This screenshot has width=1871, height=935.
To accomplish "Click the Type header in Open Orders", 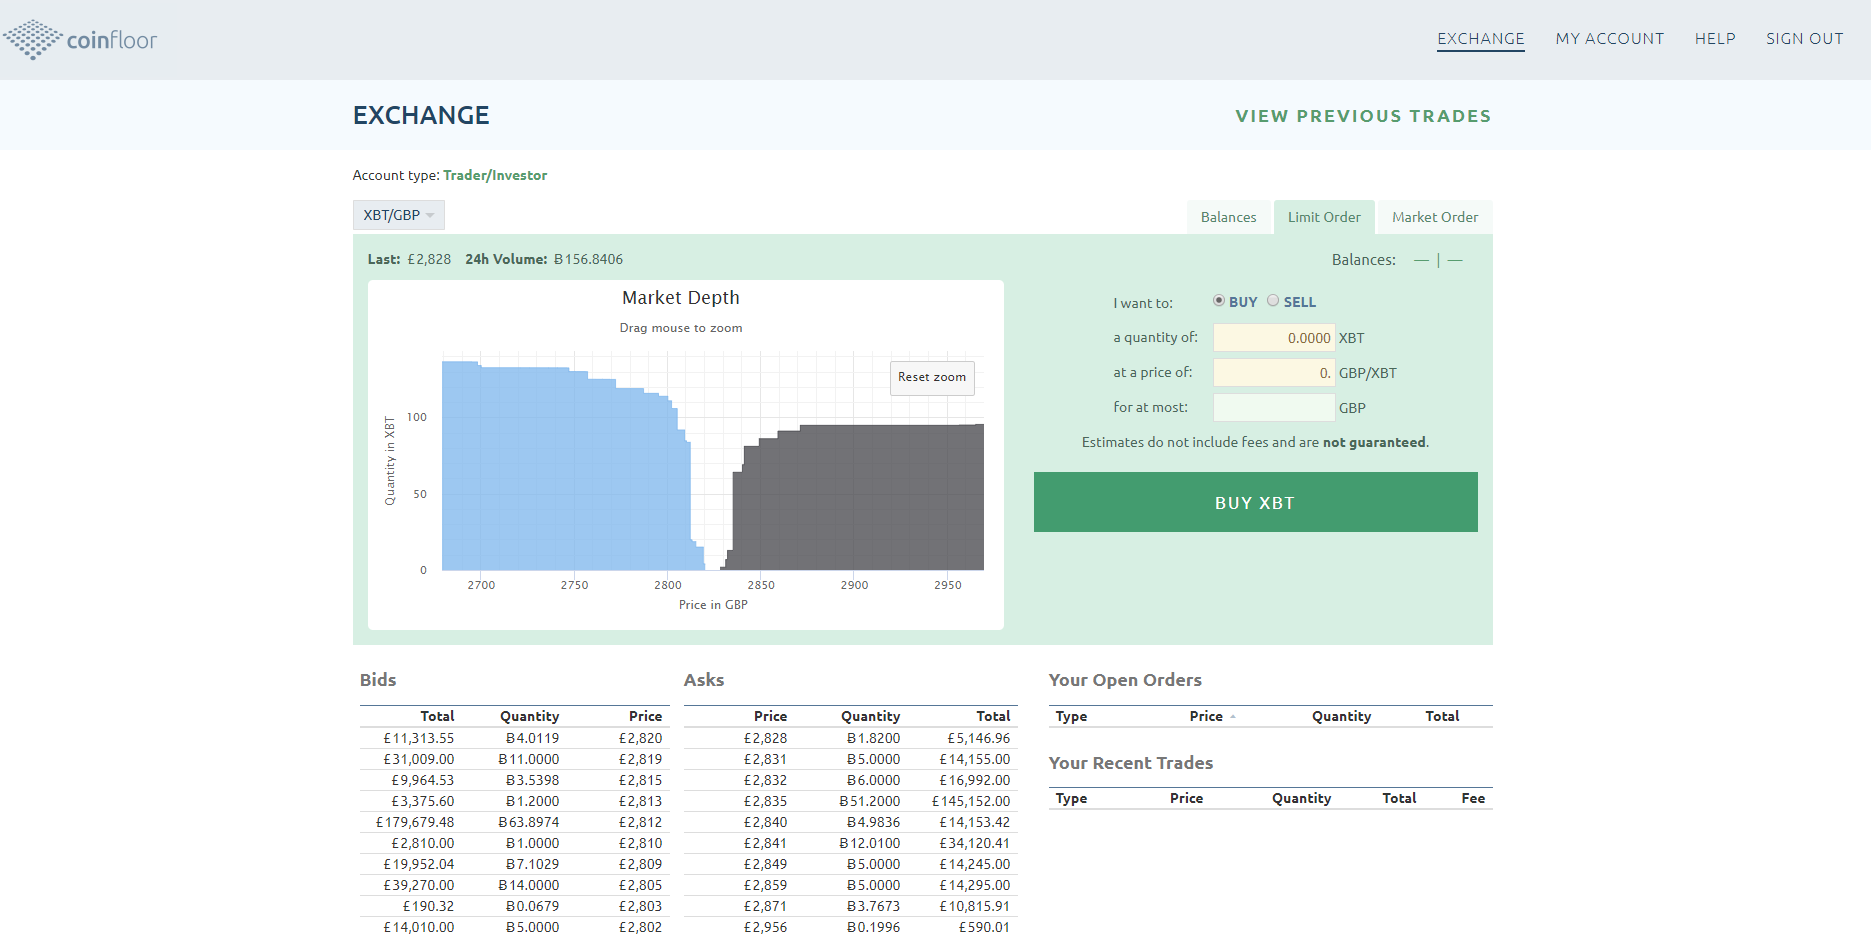I will coord(1071,716).
